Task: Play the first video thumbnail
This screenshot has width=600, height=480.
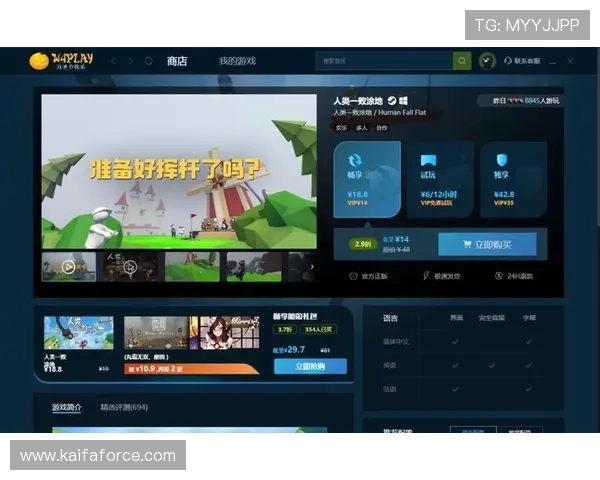Action: pyautogui.click(x=68, y=267)
